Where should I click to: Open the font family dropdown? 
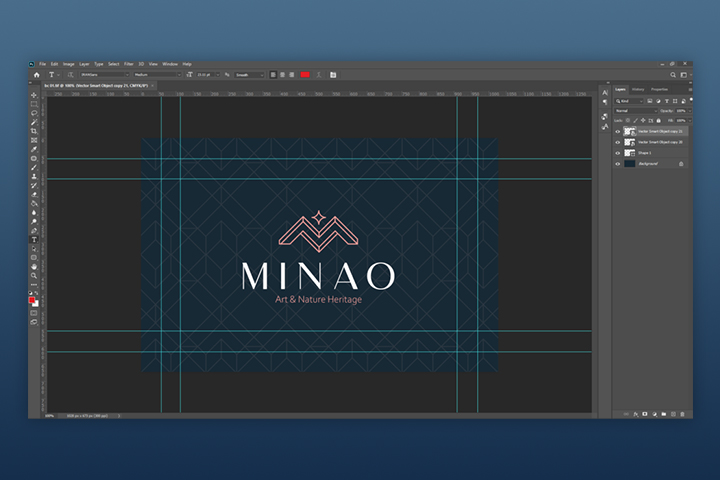(105, 74)
